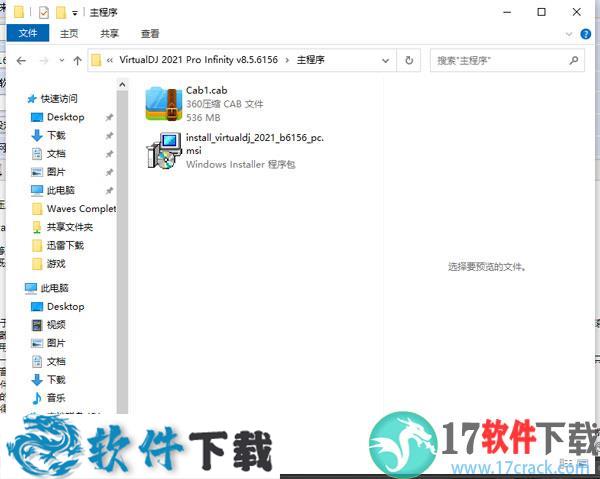Click the pin icon next to pinned 此电脑
This screenshot has width=600, height=479.
pos(109,191)
